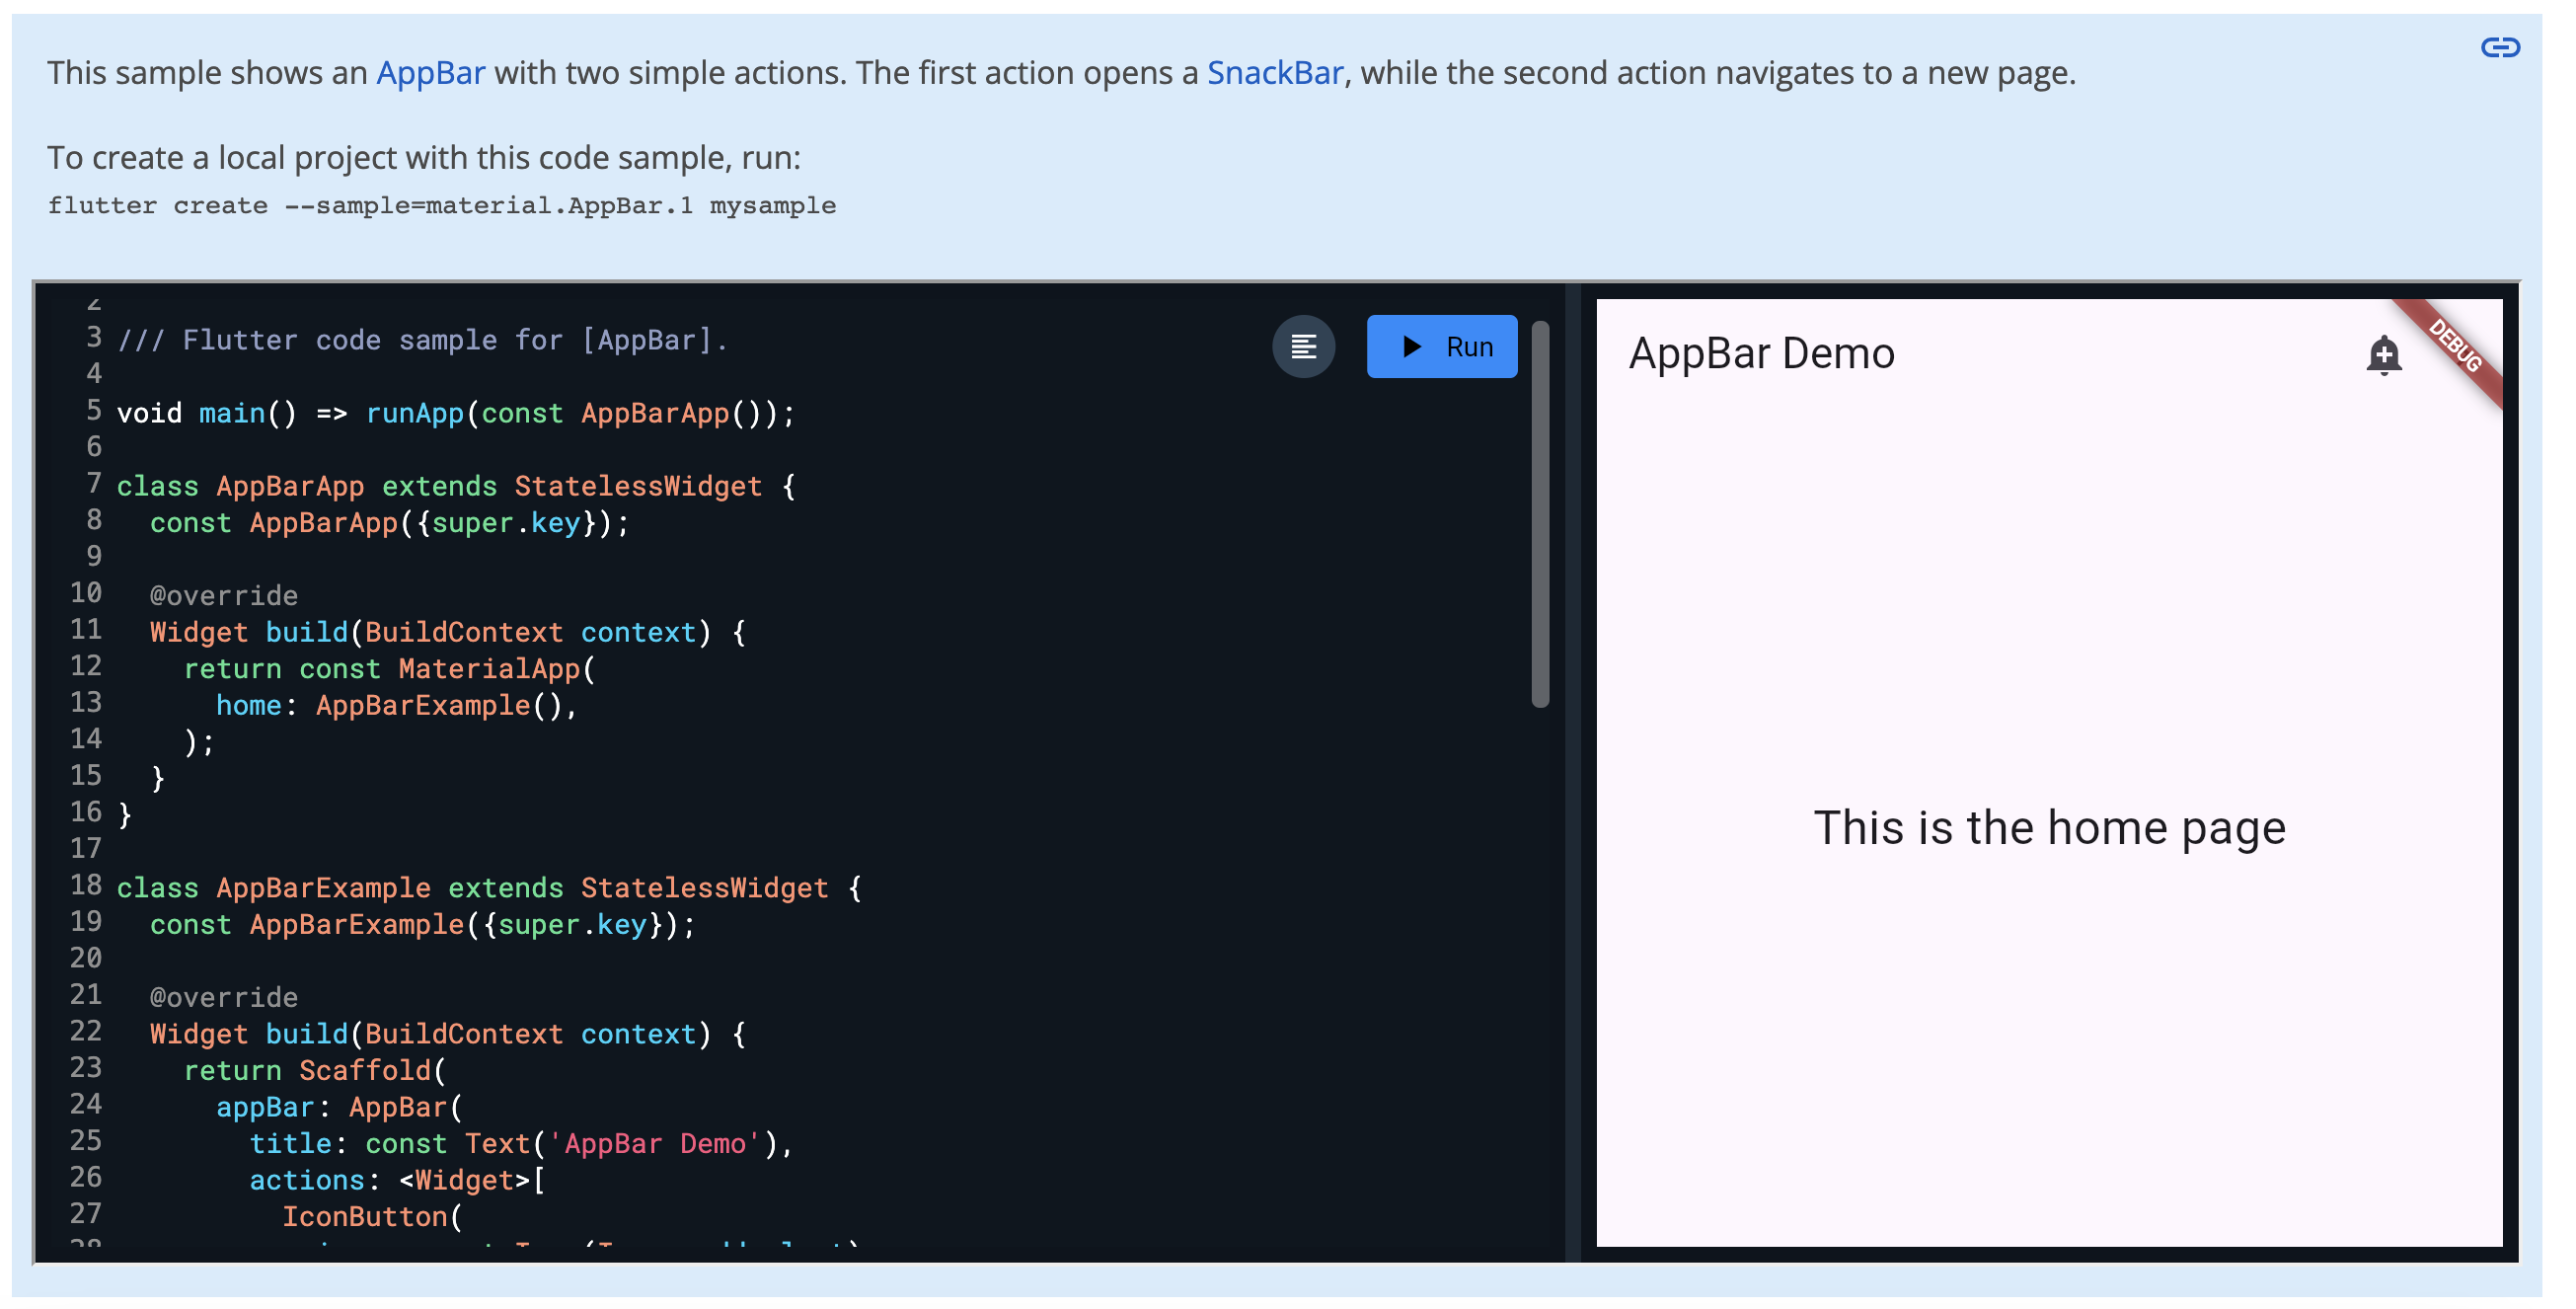Click the permalink chain icon
Screen dimensions: 2576x1309
pyautogui.click(x=2499, y=47)
